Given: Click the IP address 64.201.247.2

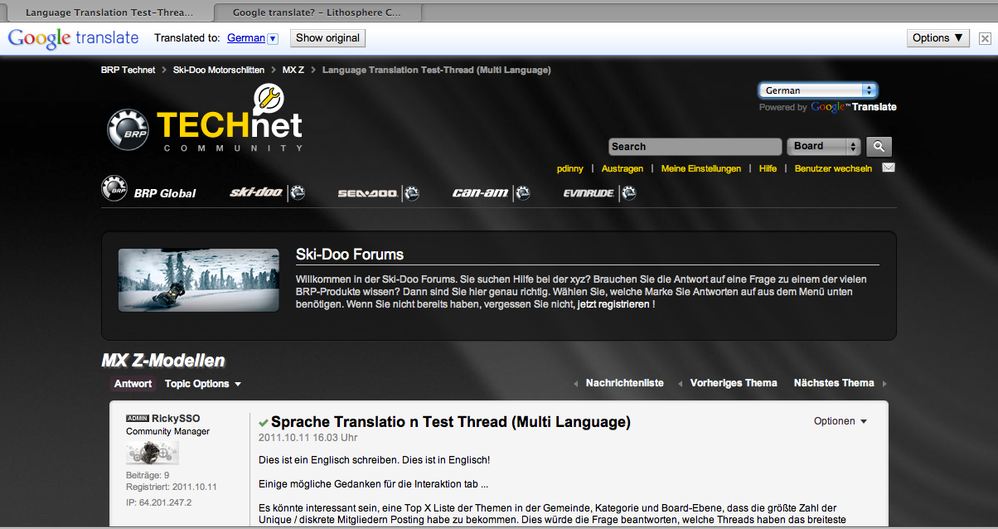Looking at the screenshot, I should [x=158, y=502].
